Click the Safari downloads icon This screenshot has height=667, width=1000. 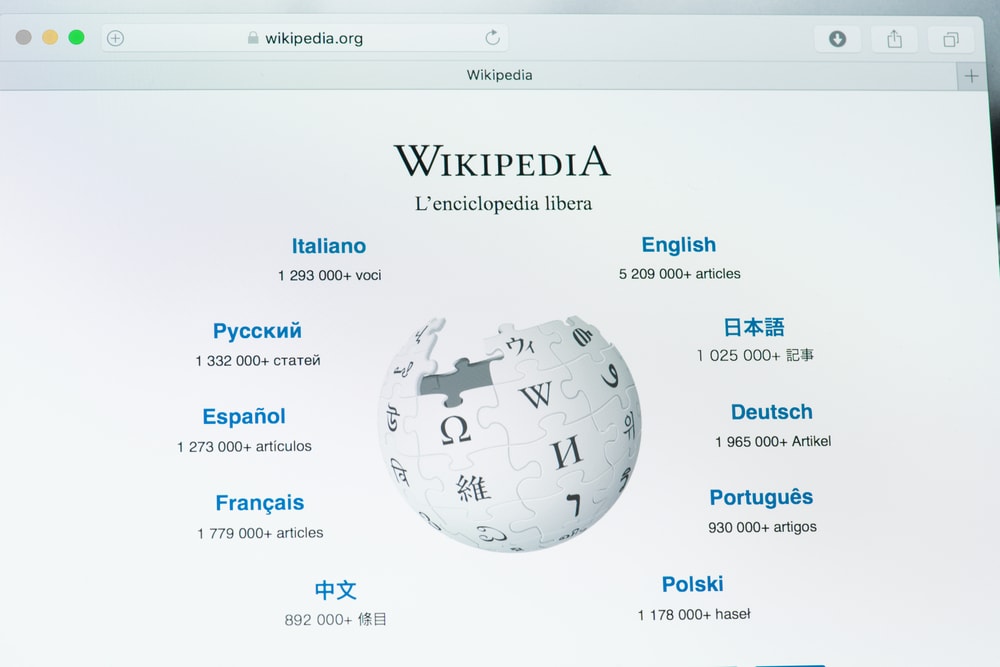(837, 39)
